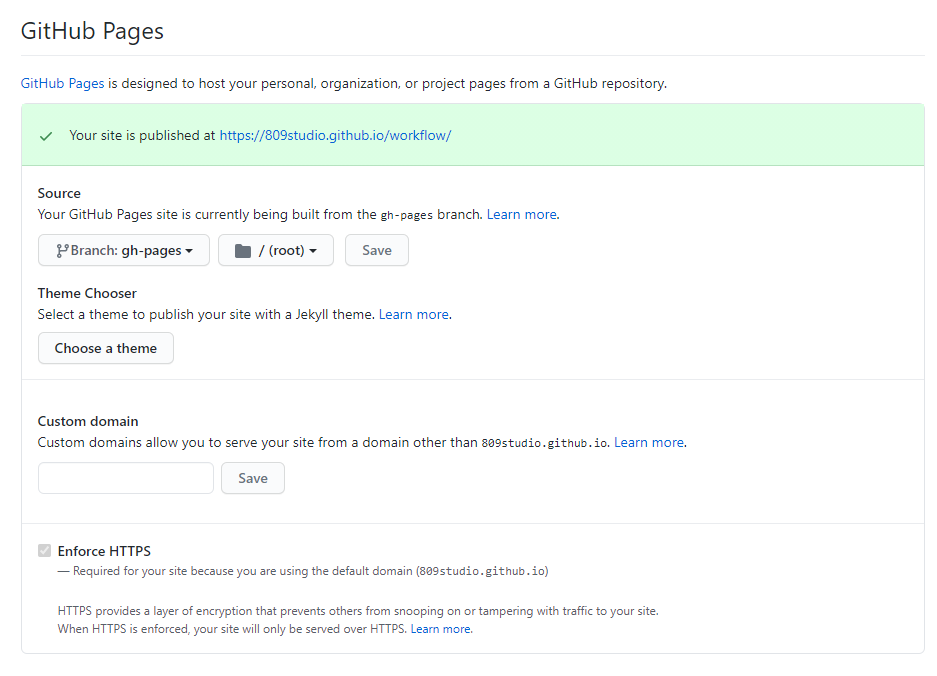Open the published 809studio.github.io/workflow link
Image resolution: width=937 pixels, height=676 pixels.
[335, 135]
